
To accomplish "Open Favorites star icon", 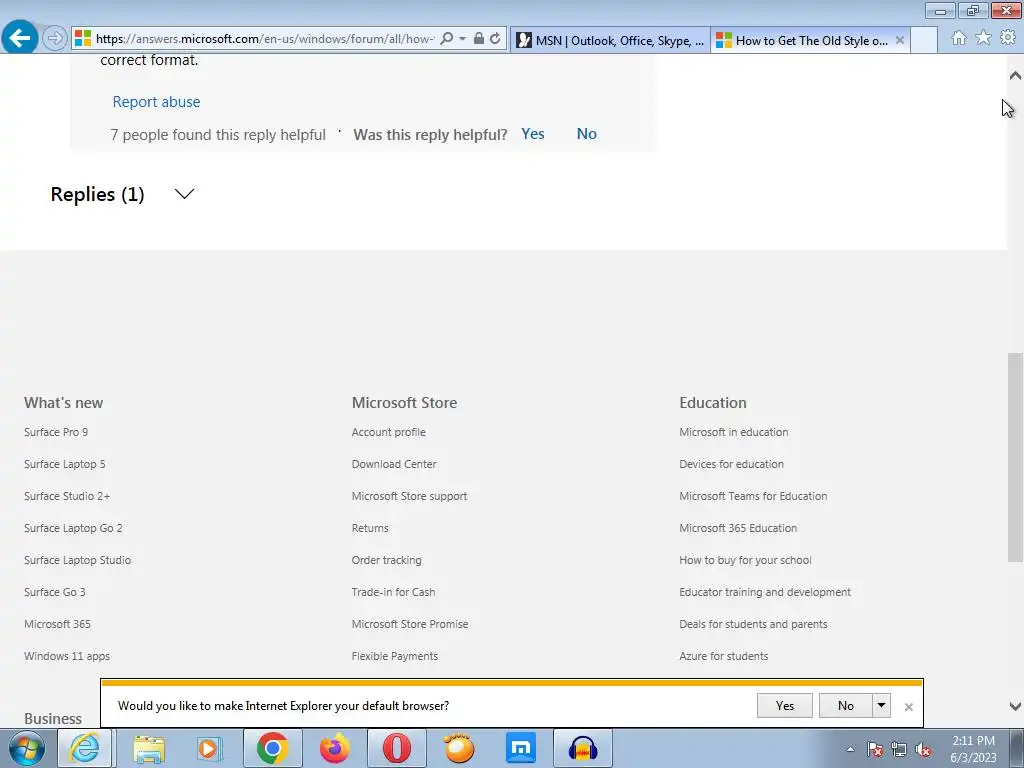I will [x=983, y=39].
